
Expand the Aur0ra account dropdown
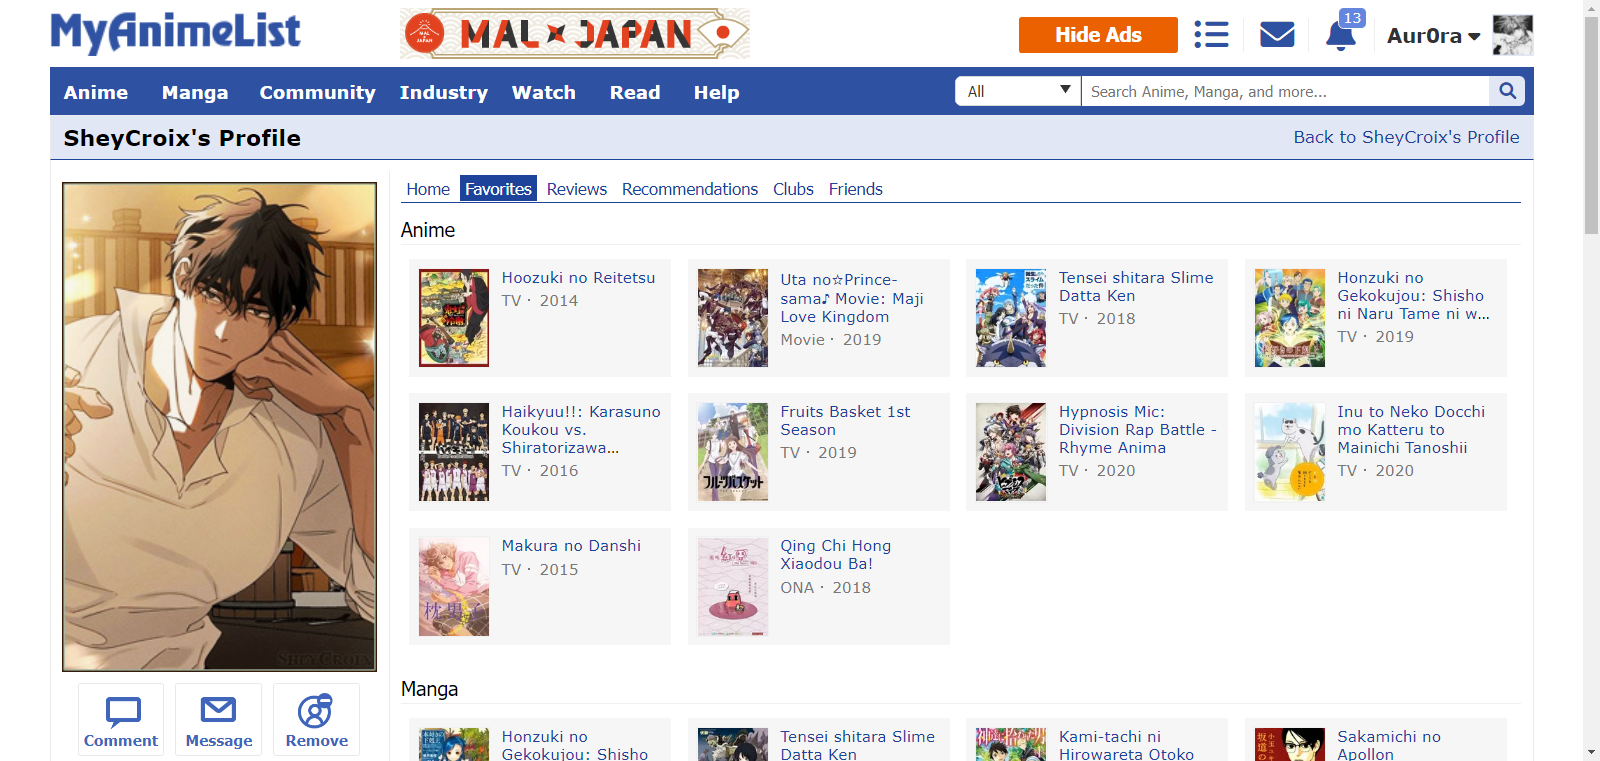1433,36
